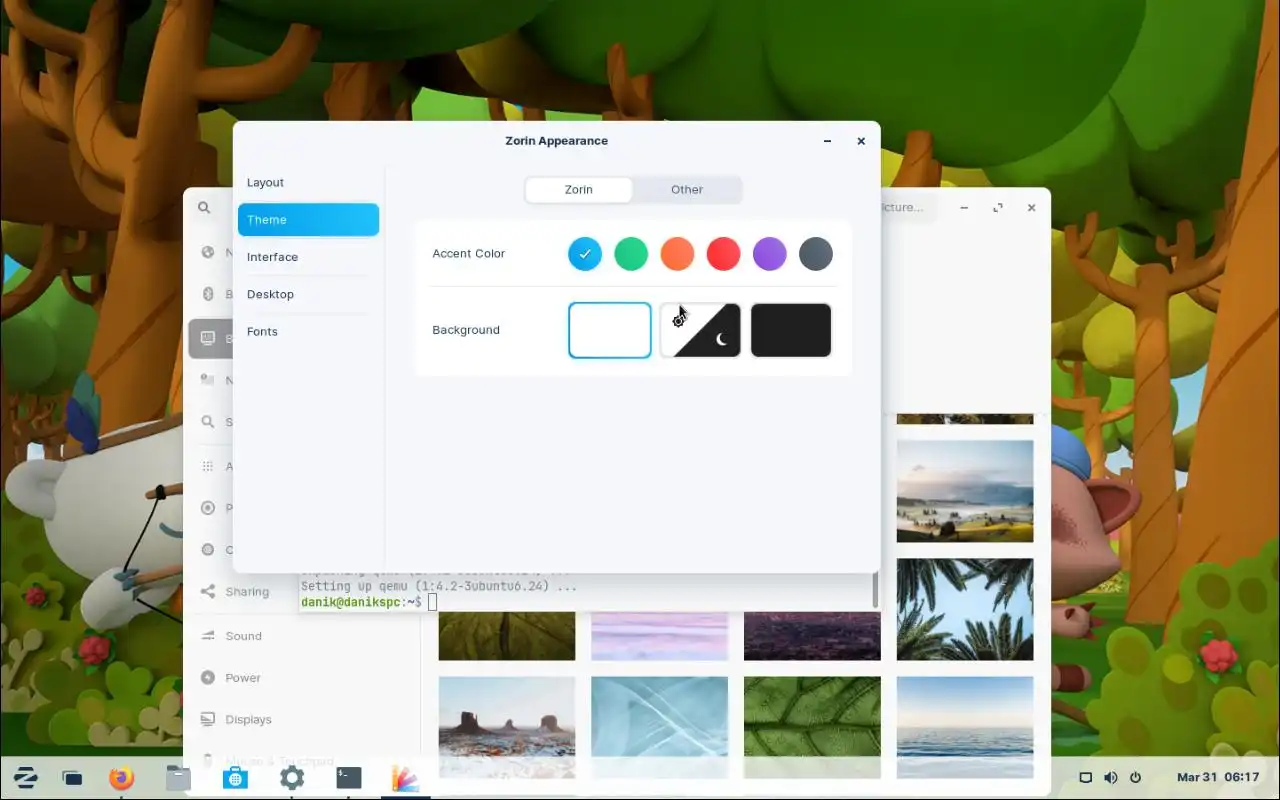Choose the light background theme option
The height and width of the screenshot is (800, 1280).
point(610,330)
